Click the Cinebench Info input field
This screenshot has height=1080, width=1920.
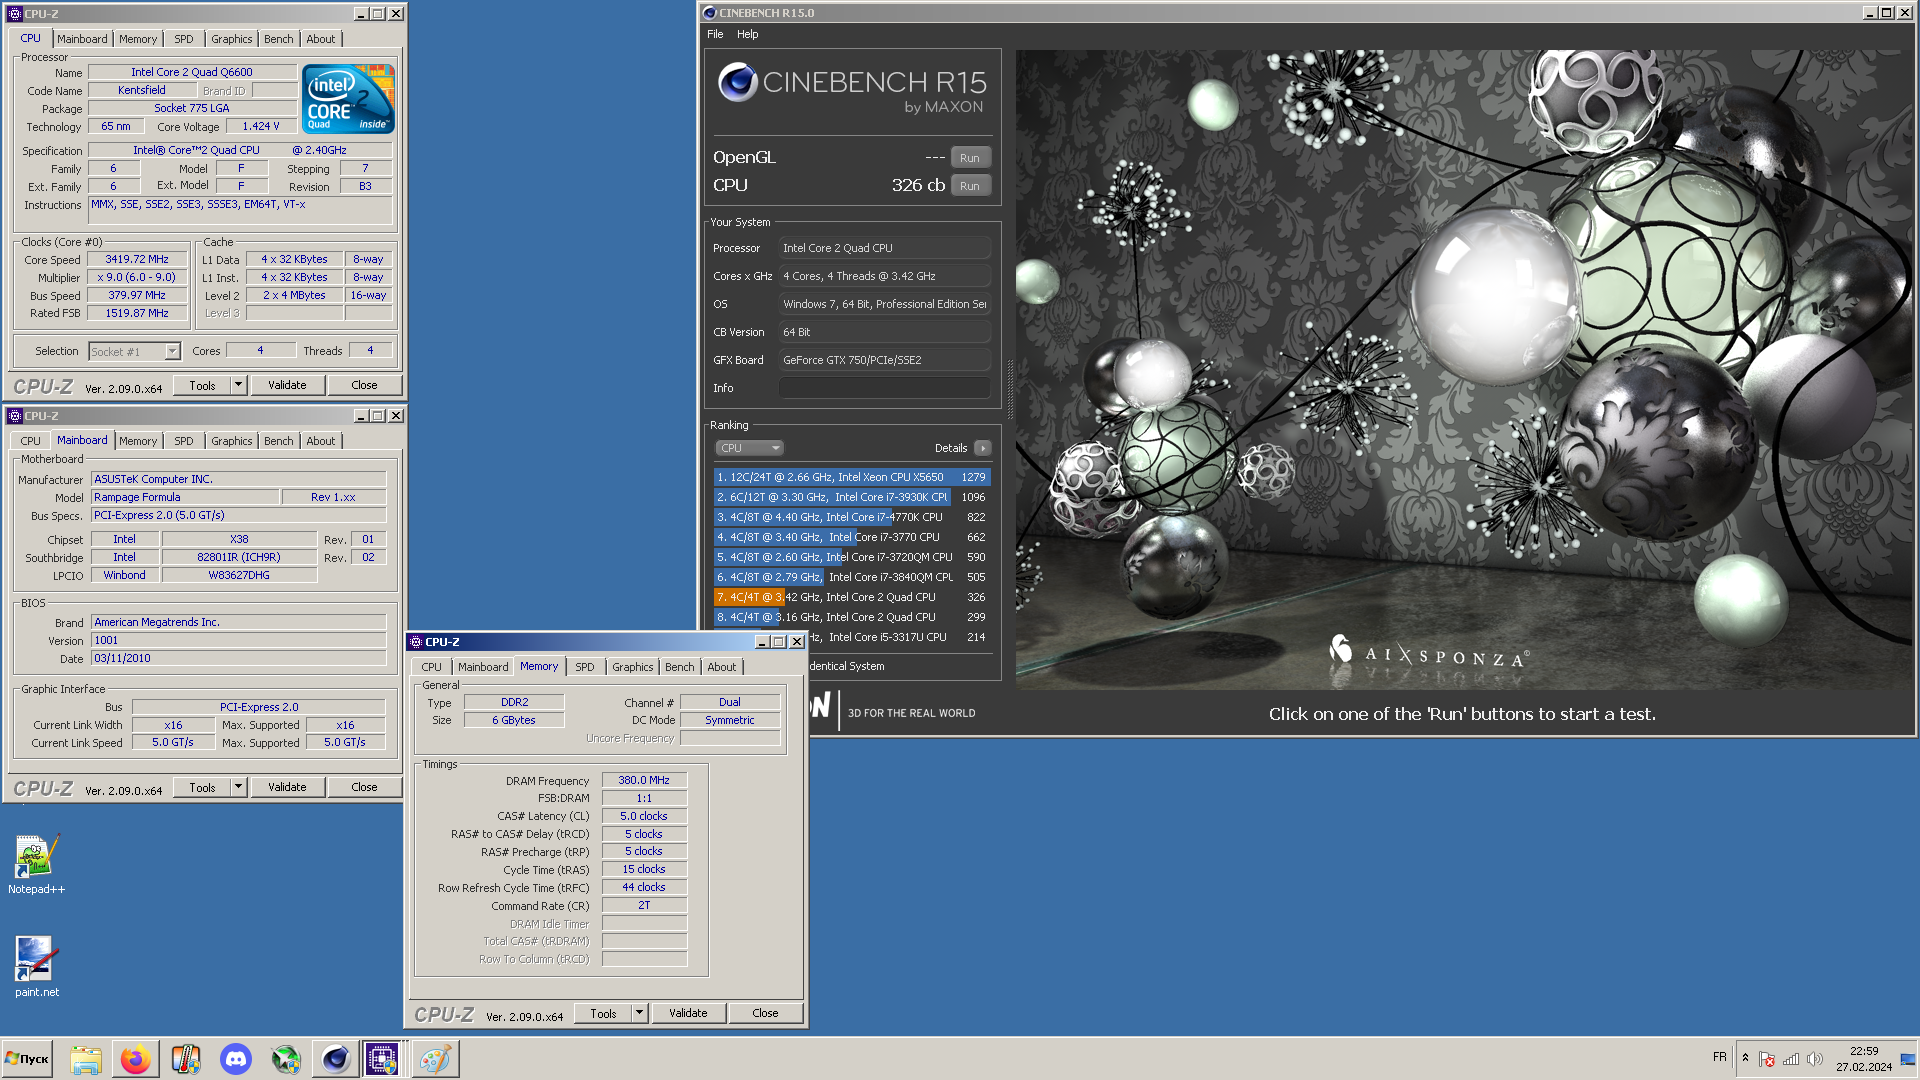[x=885, y=388]
